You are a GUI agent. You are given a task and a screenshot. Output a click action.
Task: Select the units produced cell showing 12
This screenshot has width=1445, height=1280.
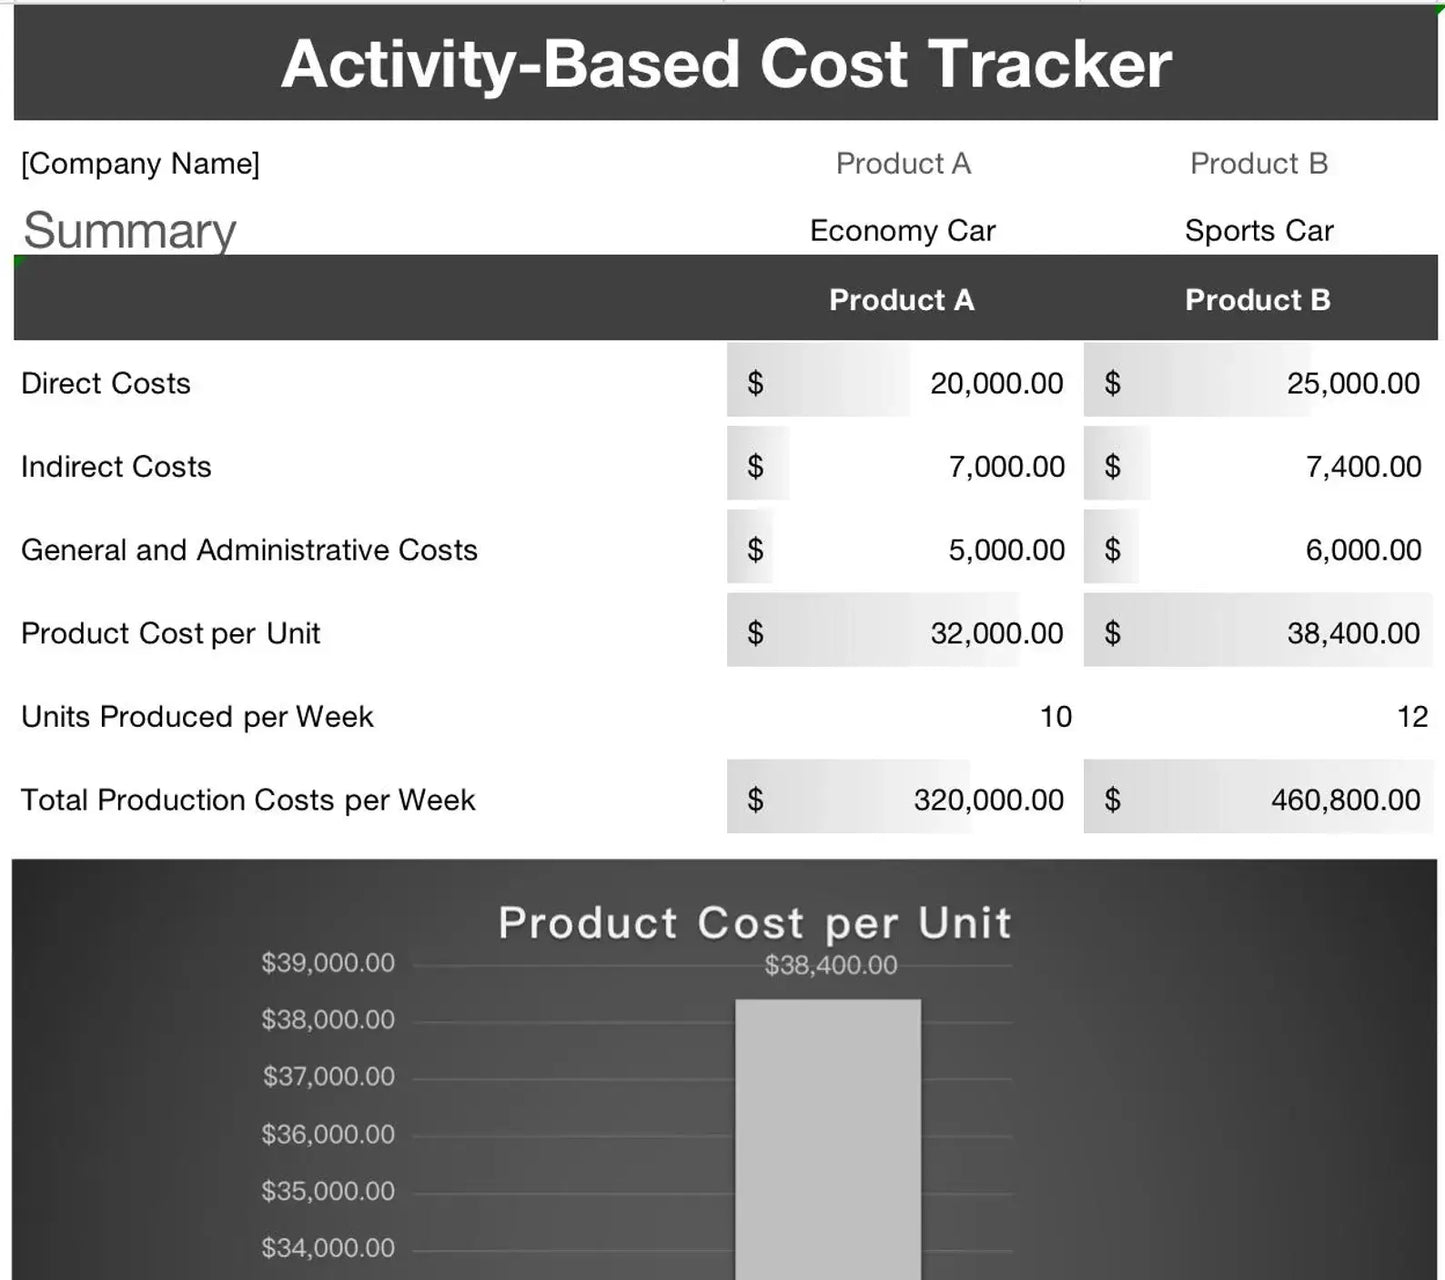click(x=1411, y=717)
